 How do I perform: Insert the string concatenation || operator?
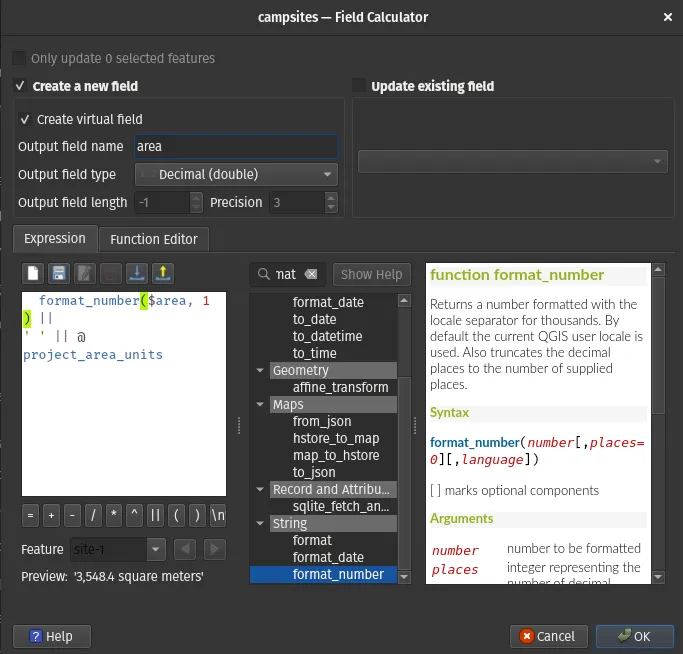point(155,515)
